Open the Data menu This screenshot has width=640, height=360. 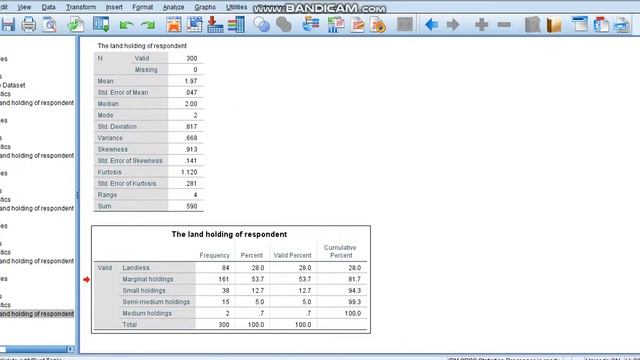48,7
